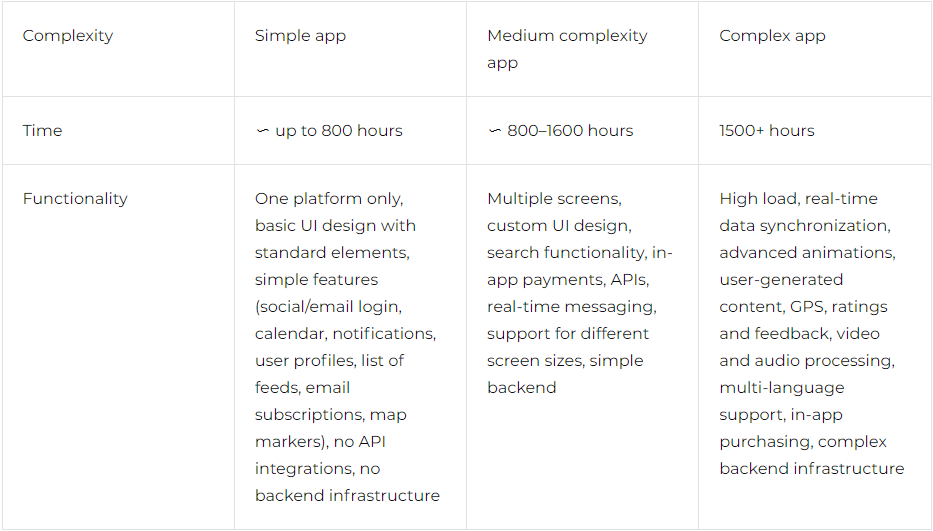Select the Multiple screens text
This screenshot has width=933, height=531.
click(x=554, y=198)
